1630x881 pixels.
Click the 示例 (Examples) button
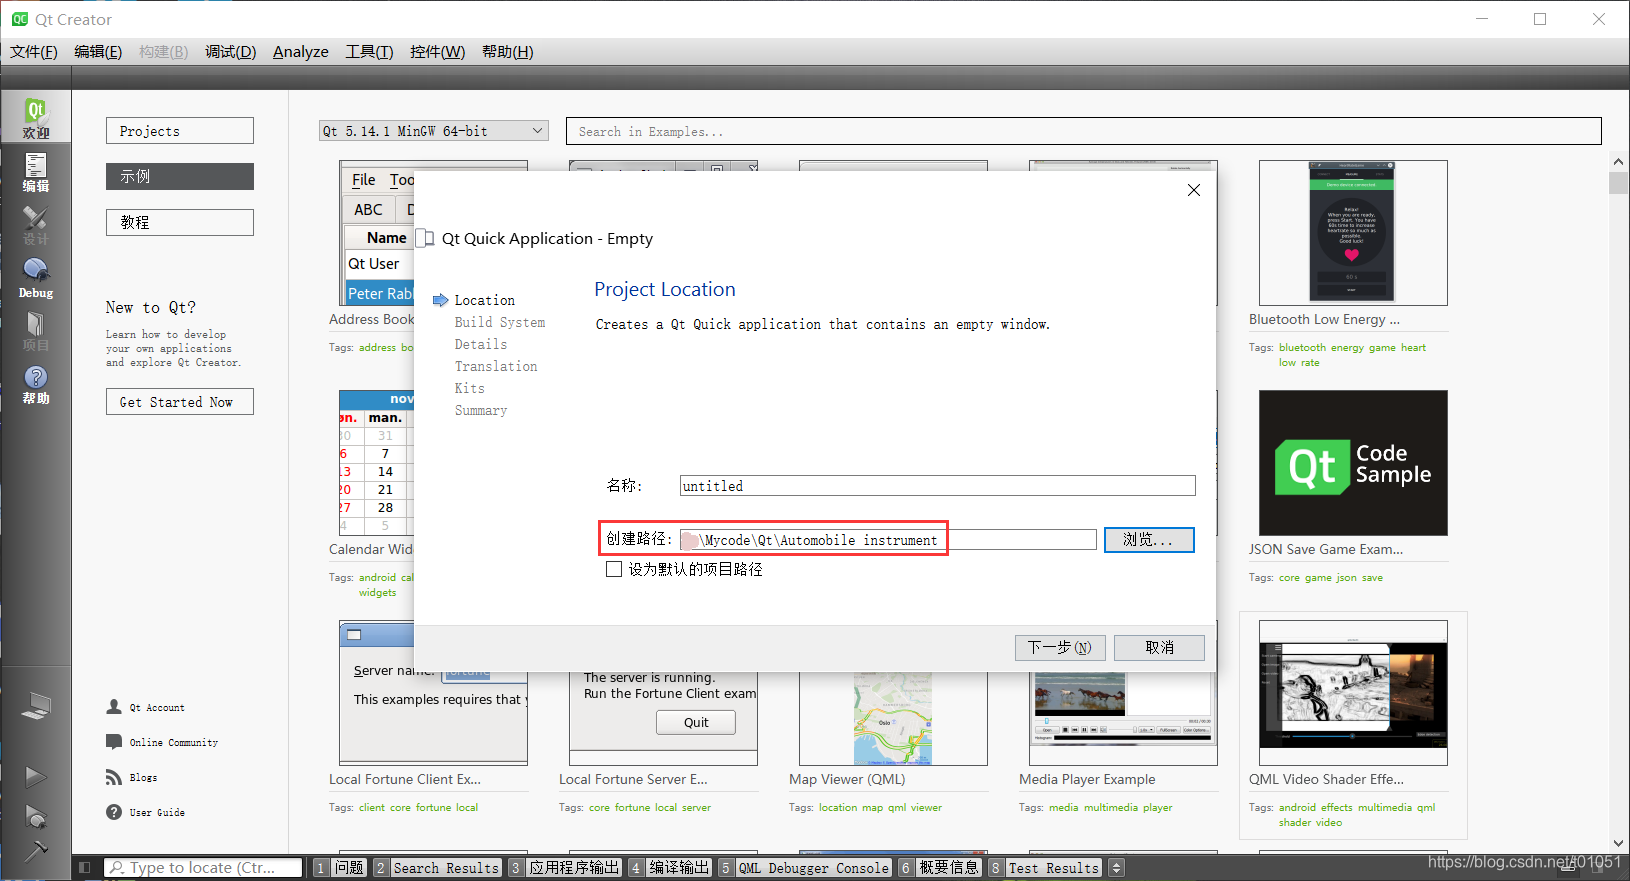(180, 176)
